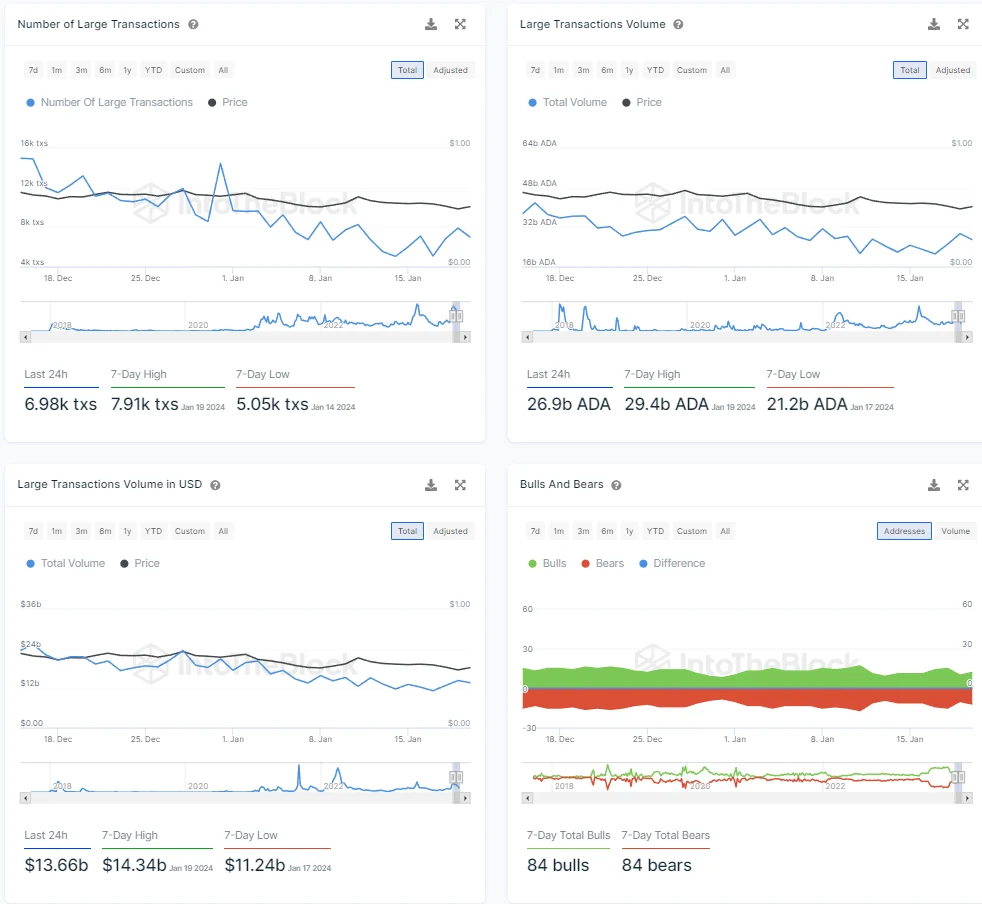Screen dimensions: 982x904
Task: Expand Number of Large Transactions chart fullscreen
Action: [460, 24]
